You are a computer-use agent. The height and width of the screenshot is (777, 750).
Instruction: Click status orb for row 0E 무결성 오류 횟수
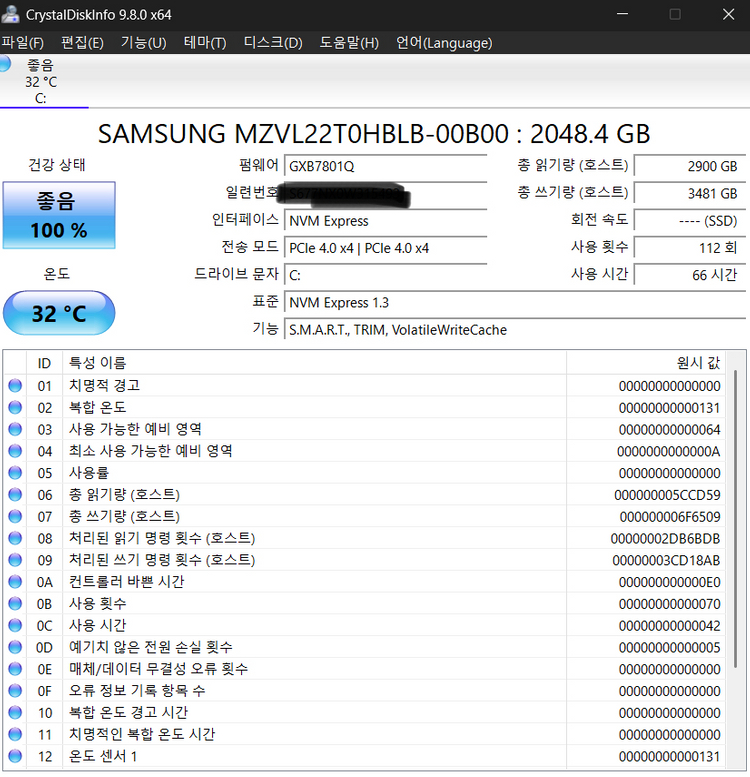click(x=15, y=669)
